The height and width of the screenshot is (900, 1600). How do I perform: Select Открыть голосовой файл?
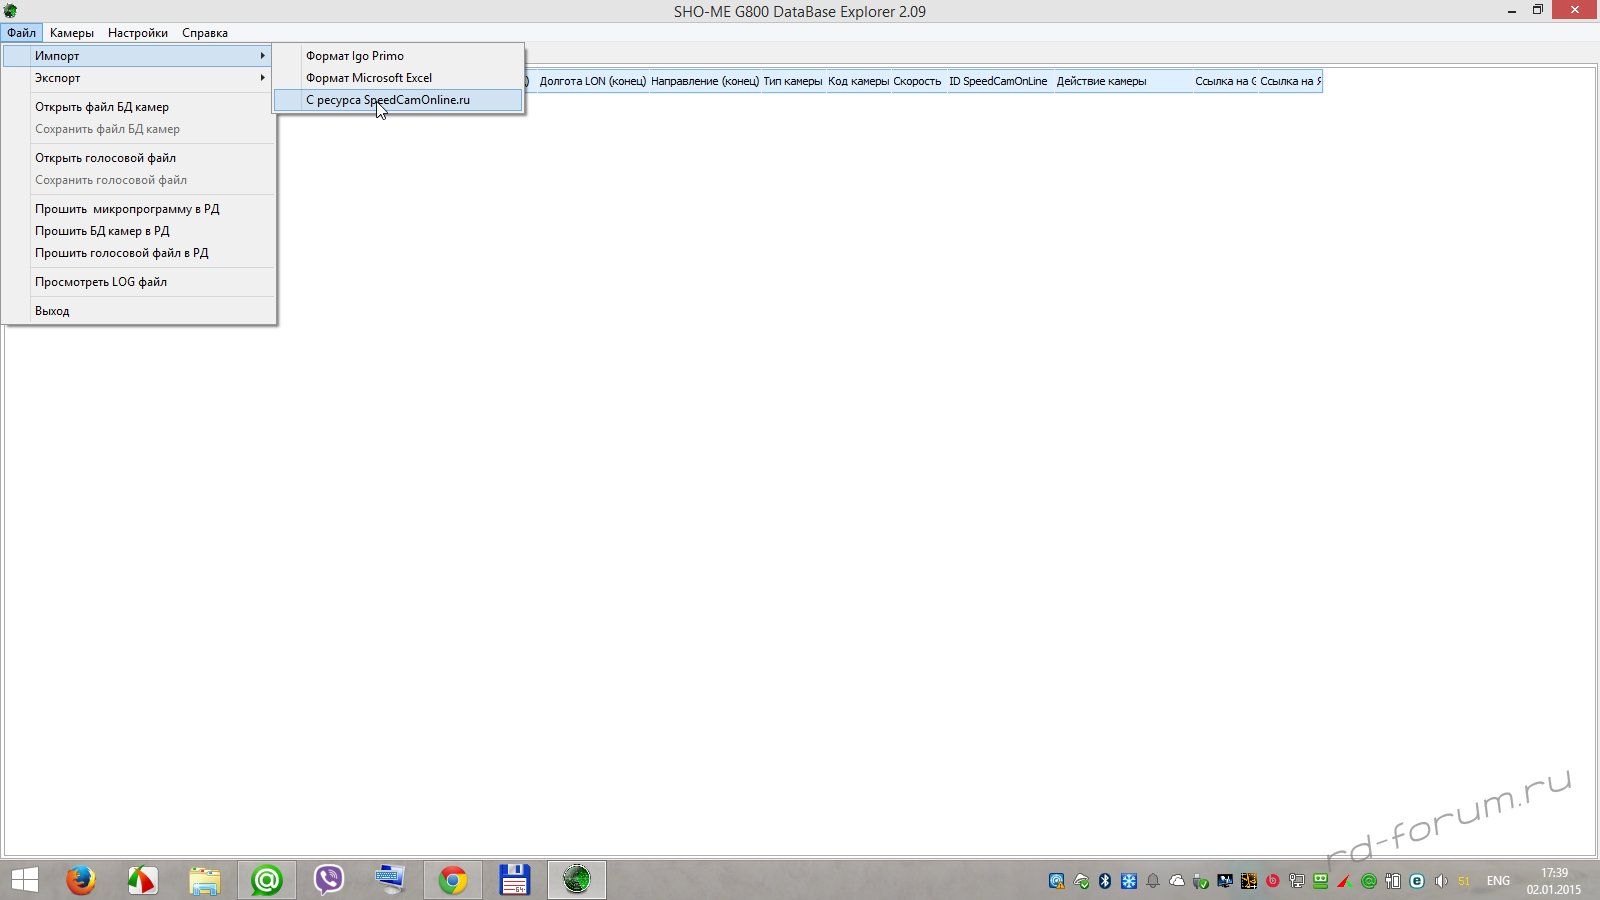click(x=138, y=158)
